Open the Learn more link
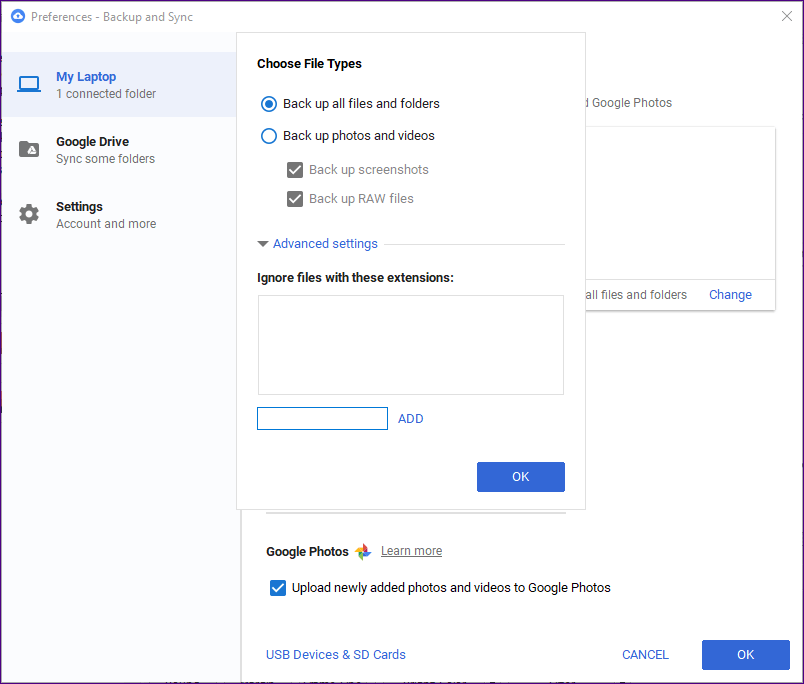 tap(411, 551)
